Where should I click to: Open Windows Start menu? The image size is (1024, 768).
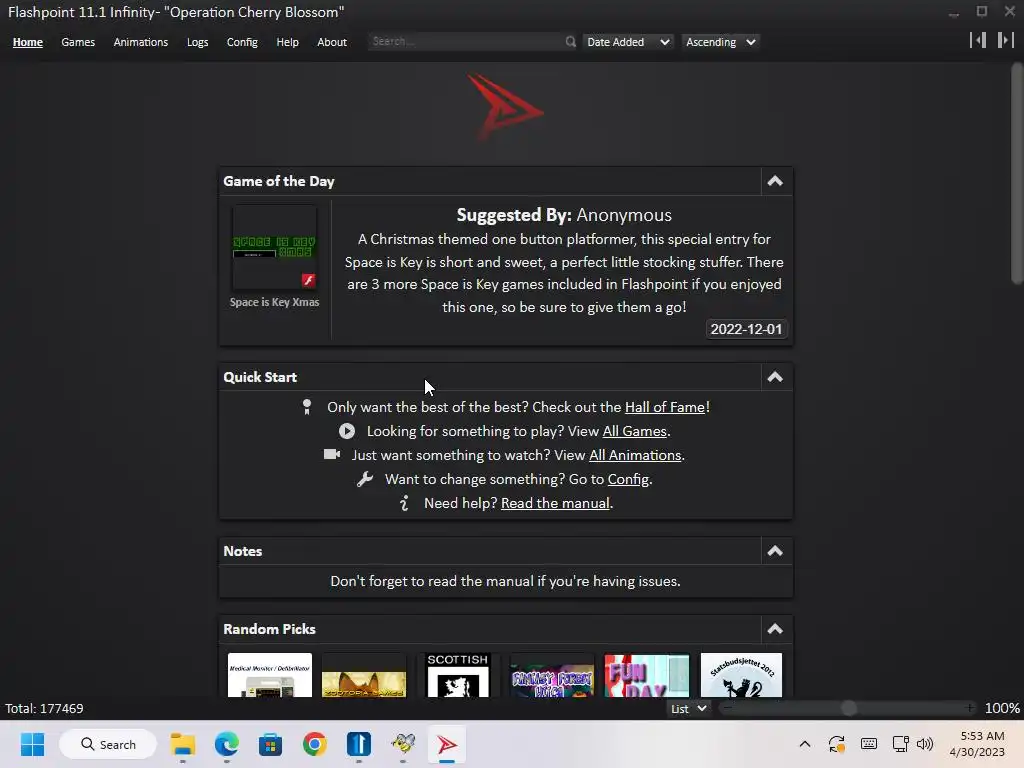click(32, 744)
